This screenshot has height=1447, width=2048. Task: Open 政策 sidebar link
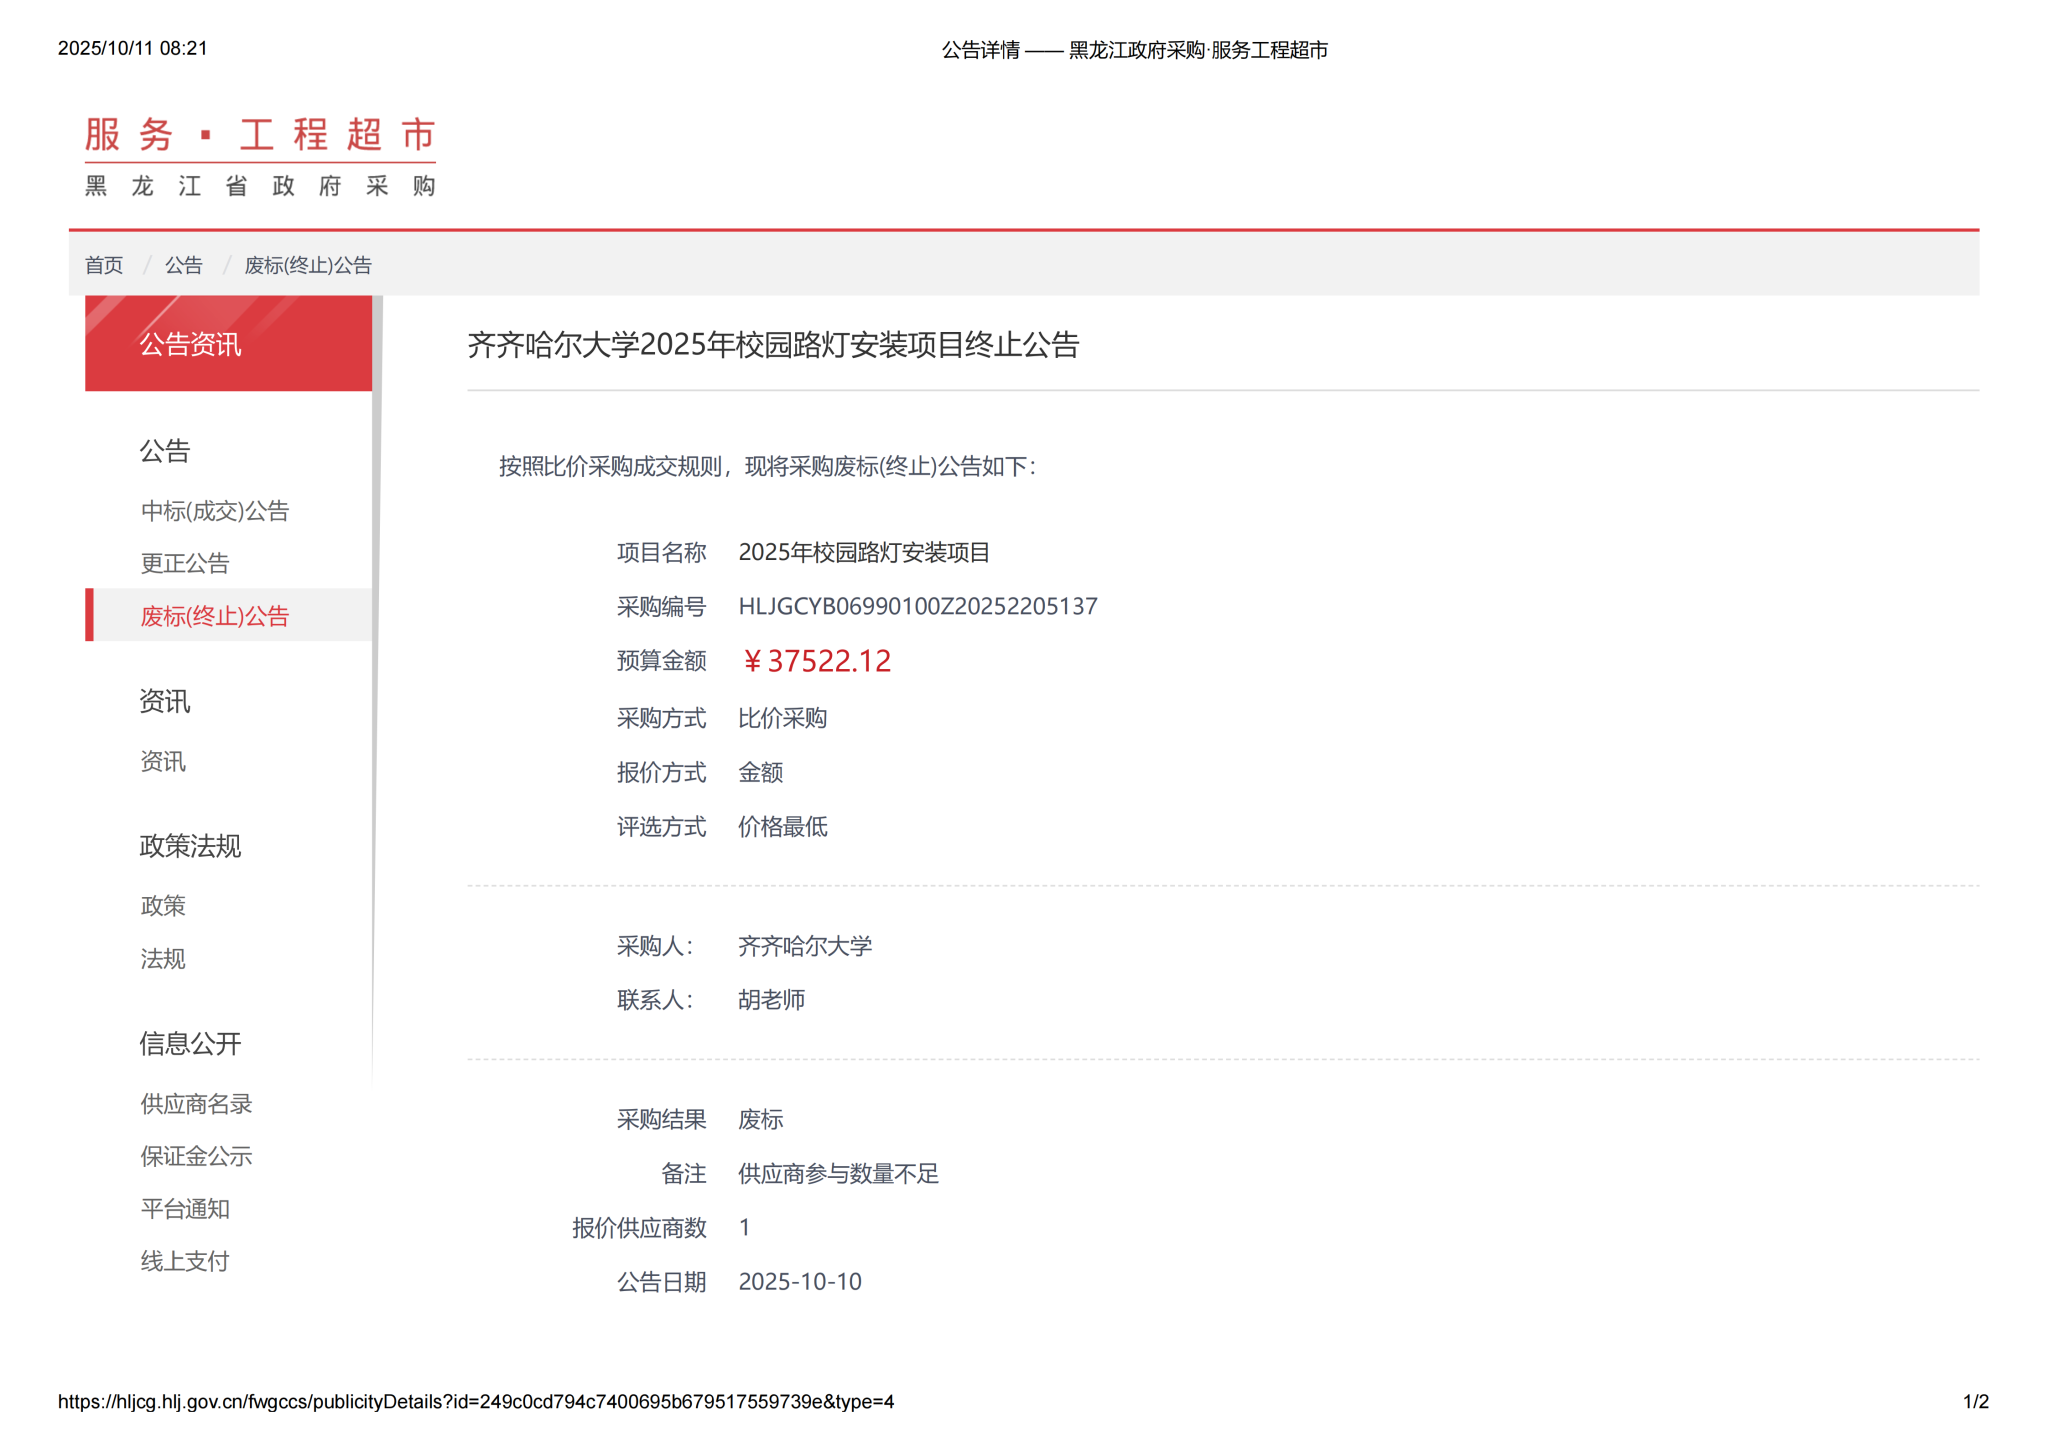(x=163, y=906)
